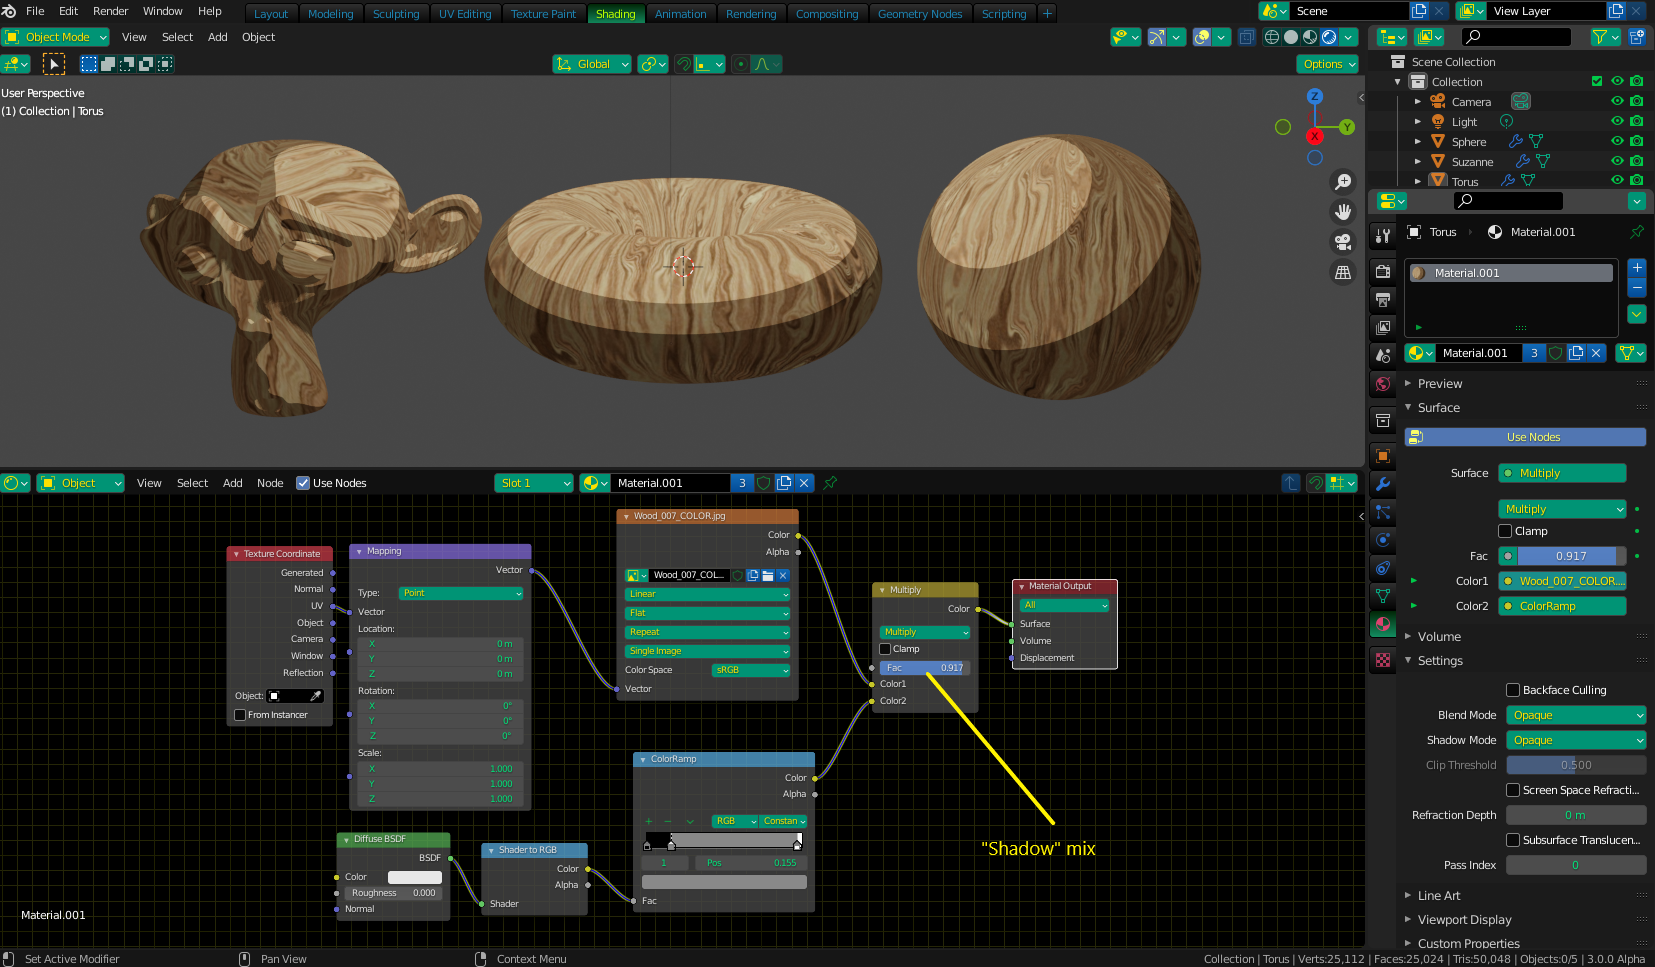Open the Physics properties tab
The image size is (1655, 967).
(x=1383, y=540)
